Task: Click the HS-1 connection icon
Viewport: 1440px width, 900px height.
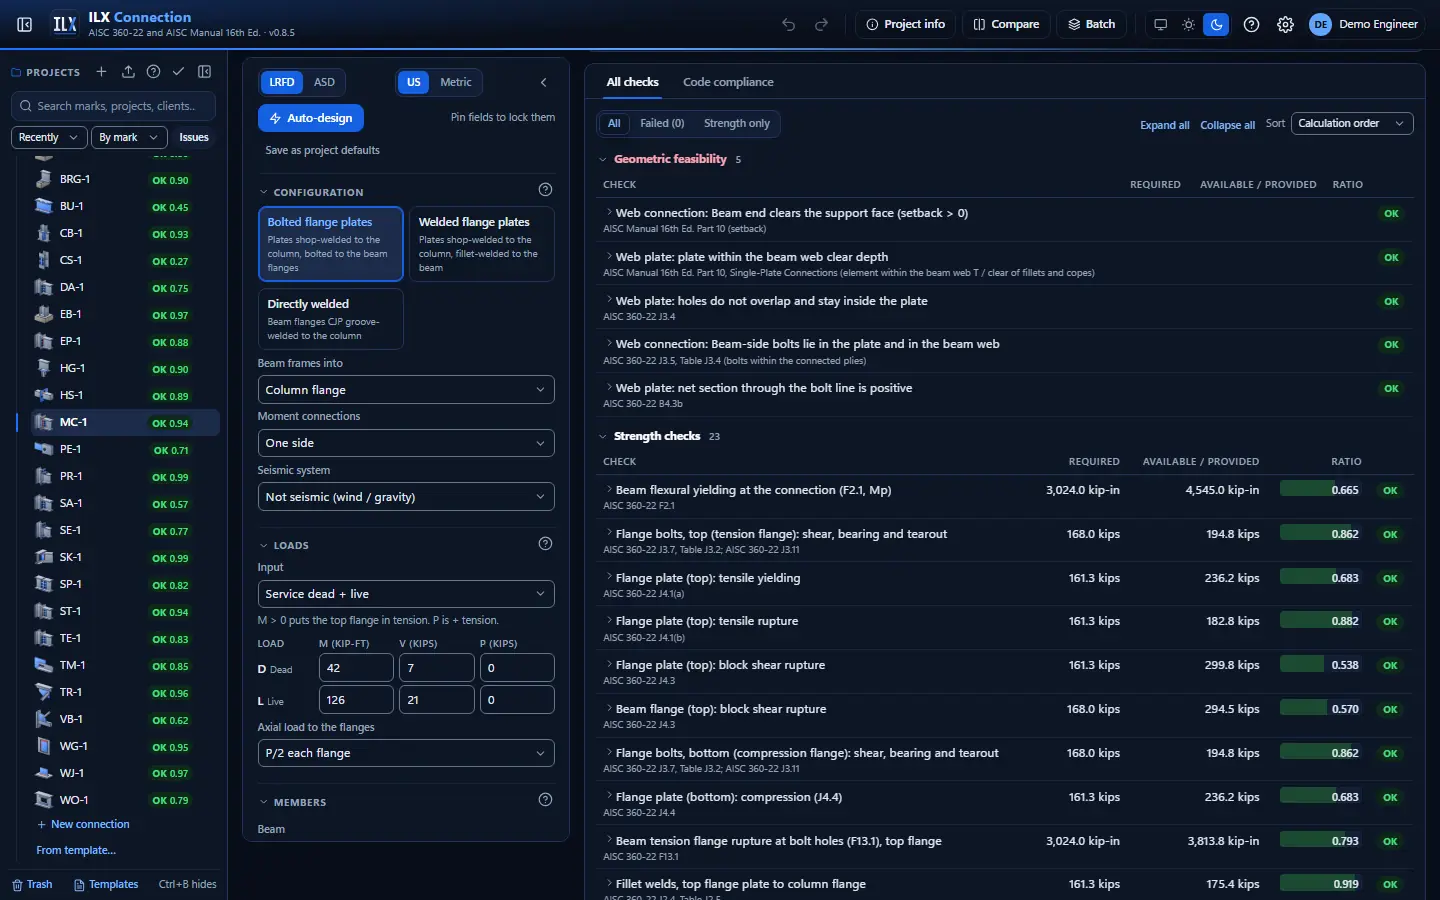Action: pos(43,395)
